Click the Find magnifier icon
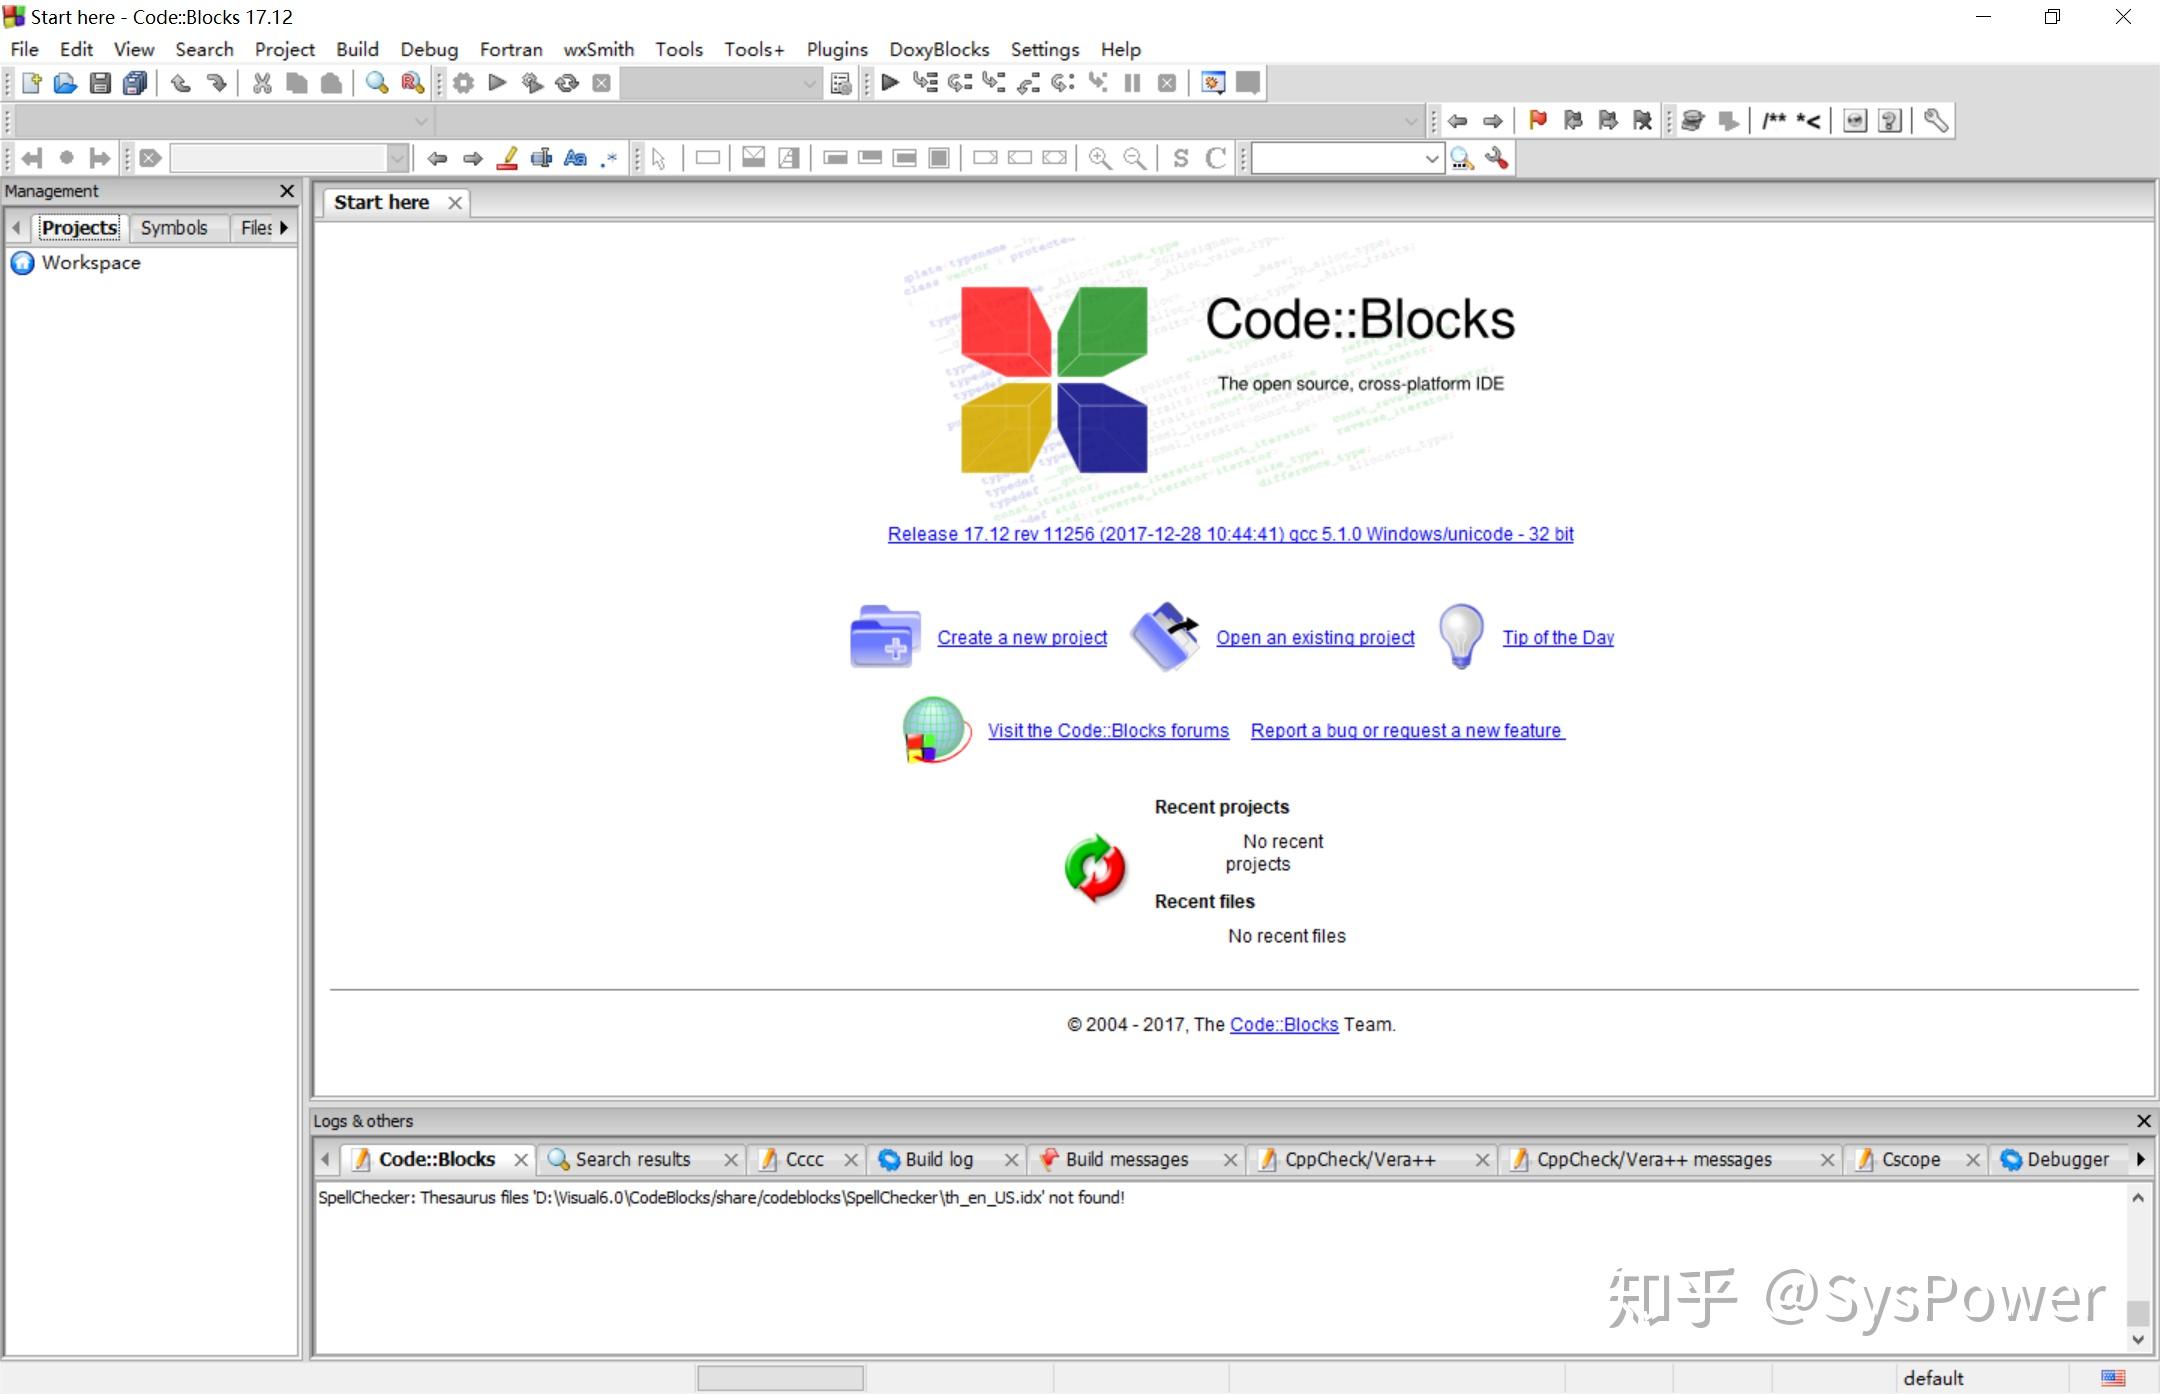 pyautogui.click(x=376, y=83)
